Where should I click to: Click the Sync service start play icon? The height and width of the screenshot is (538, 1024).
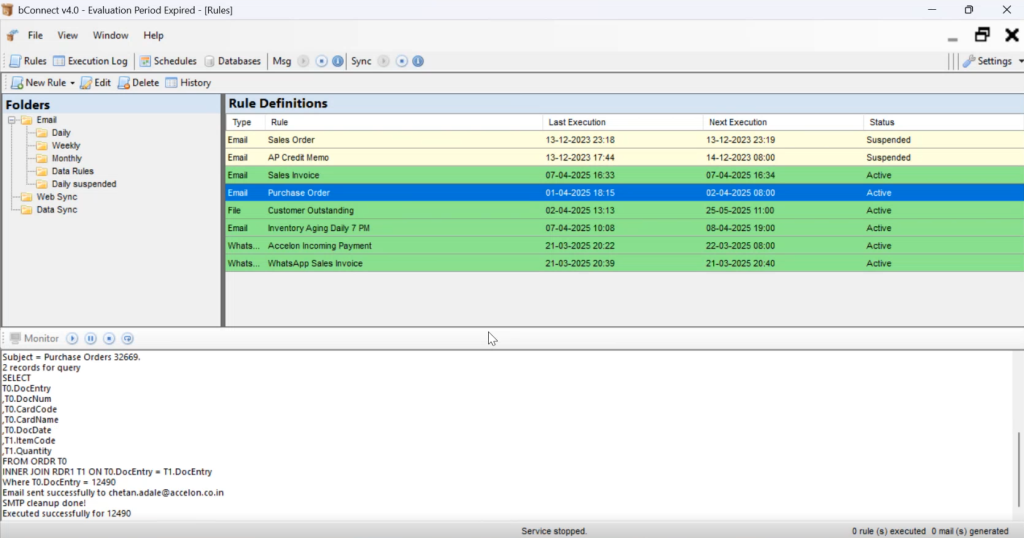pyautogui.click(x=383, y=61)
